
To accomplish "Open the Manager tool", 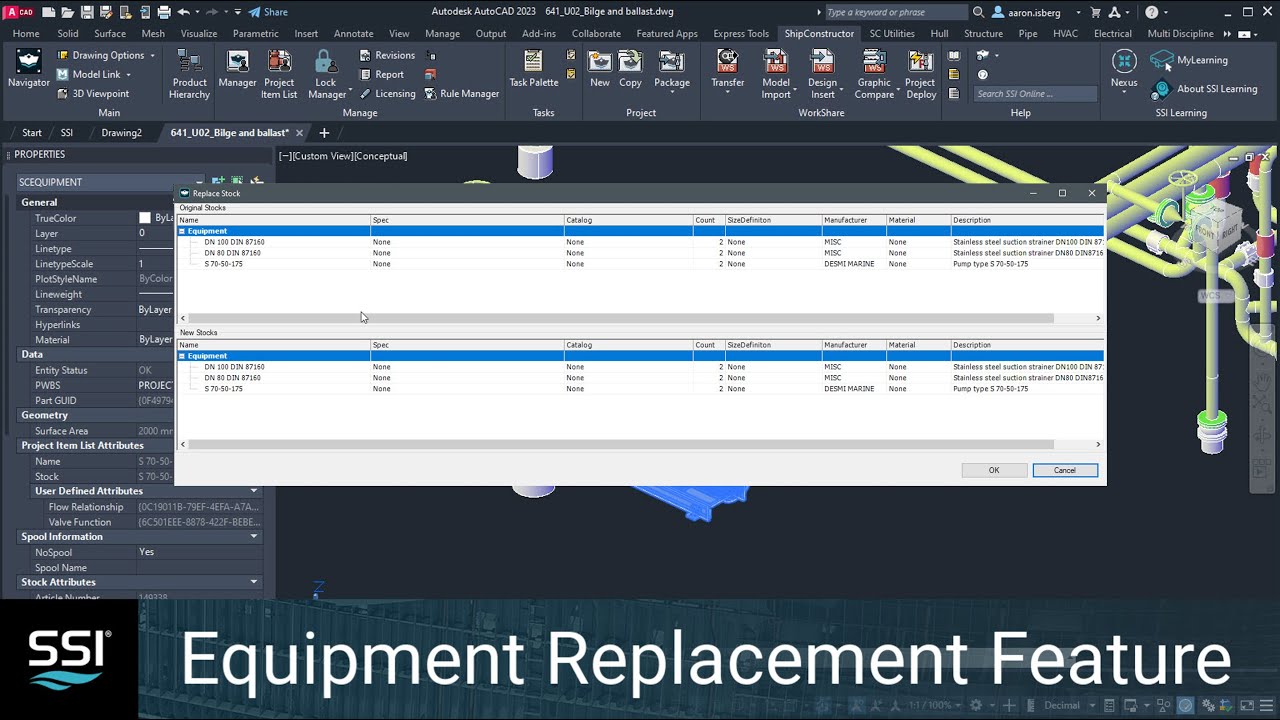I will point(237,70).
